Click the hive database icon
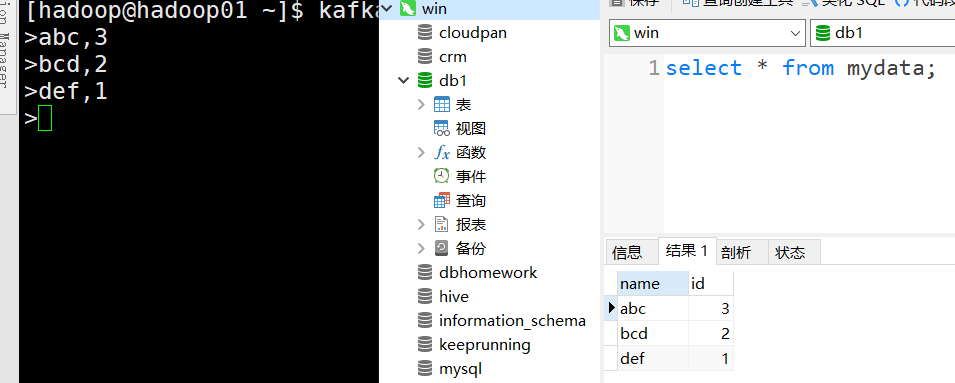 [x=425, y=297]
